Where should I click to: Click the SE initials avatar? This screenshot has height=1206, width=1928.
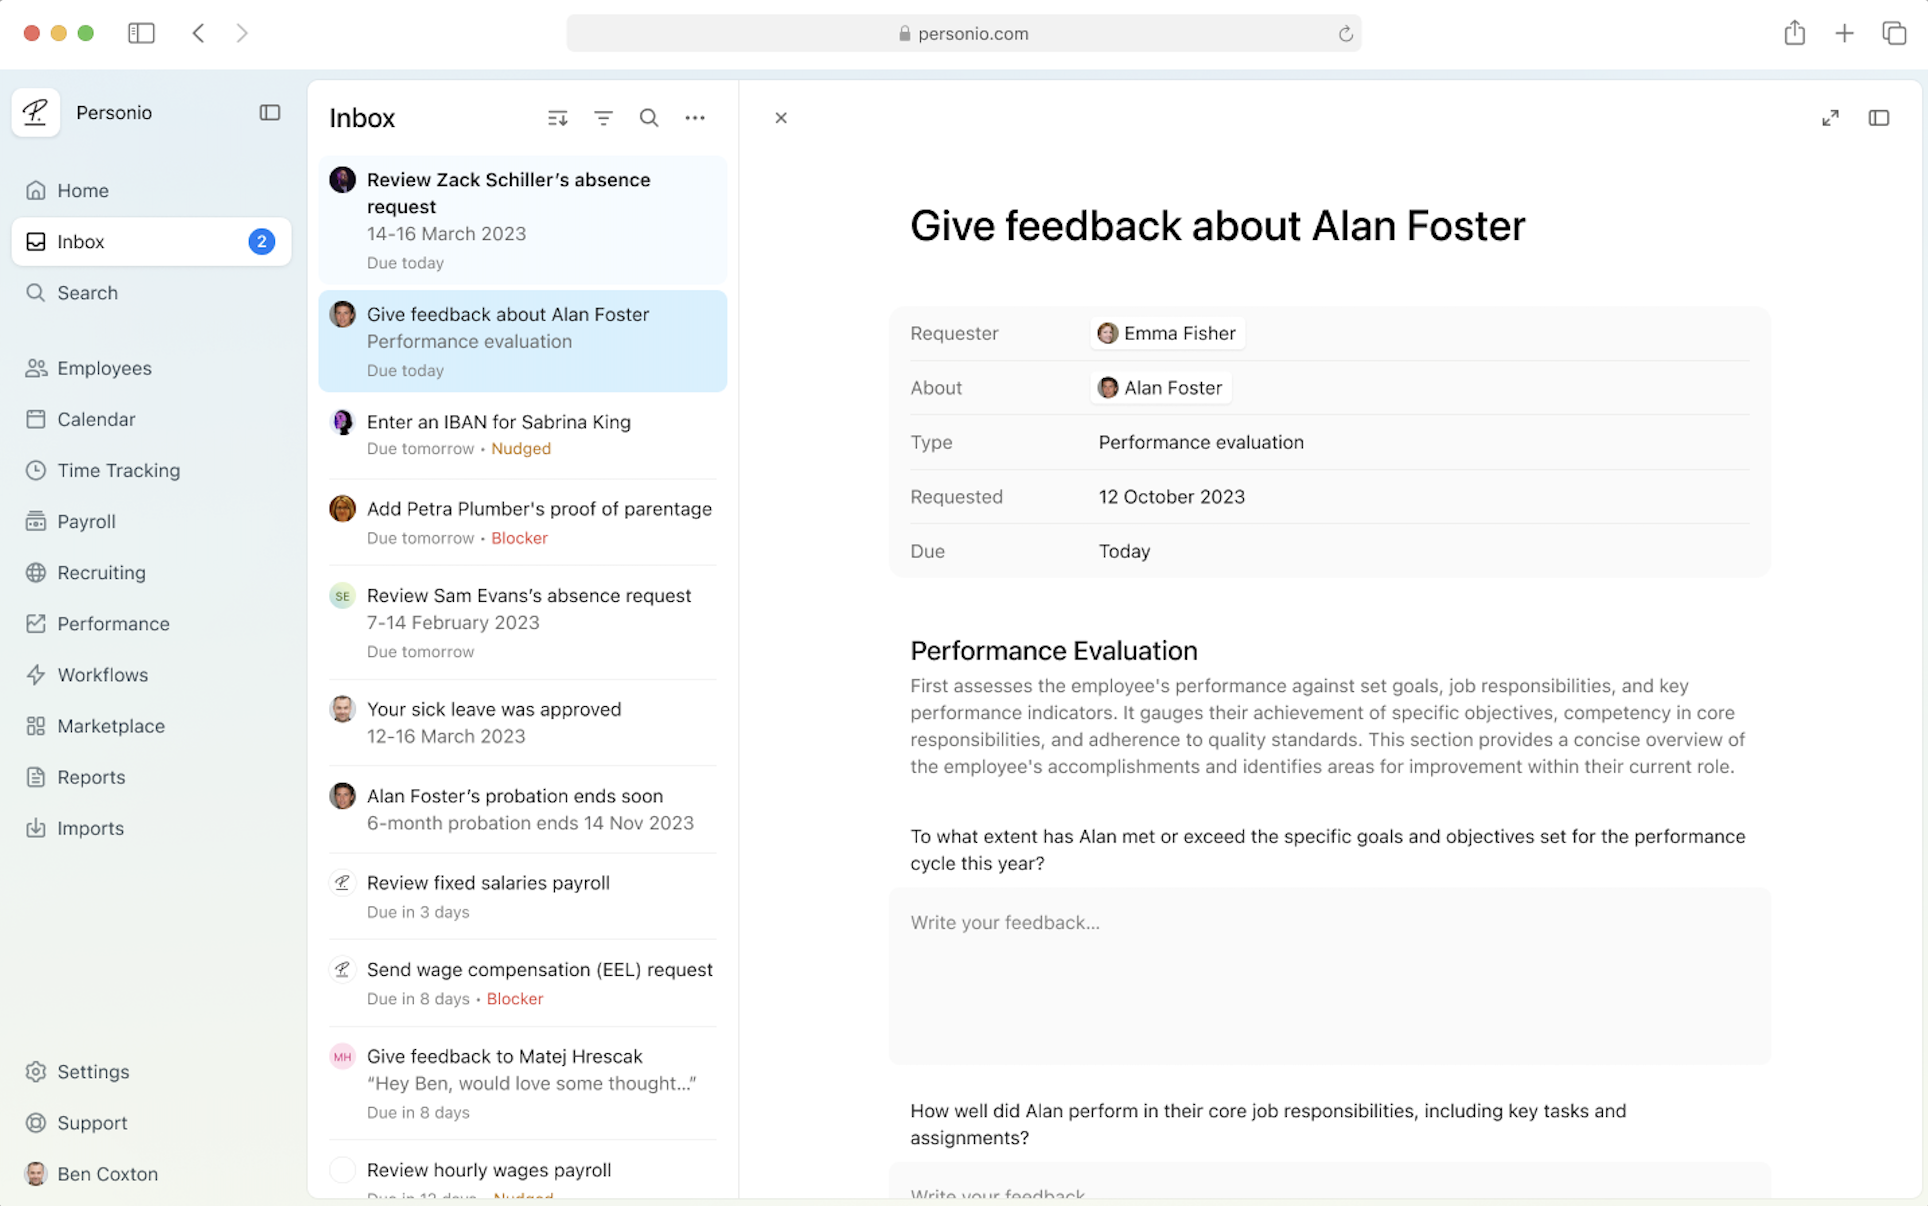[343, 595]
